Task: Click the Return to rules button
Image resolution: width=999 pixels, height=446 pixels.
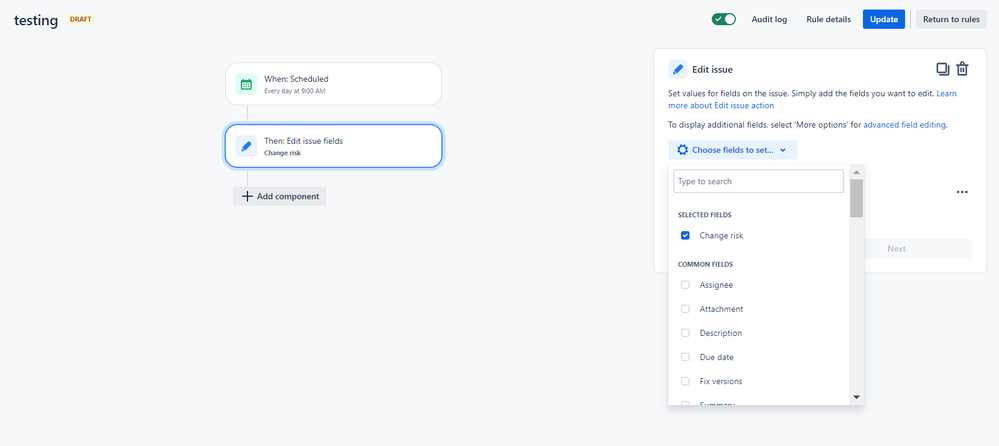Action: click(950, 19)
